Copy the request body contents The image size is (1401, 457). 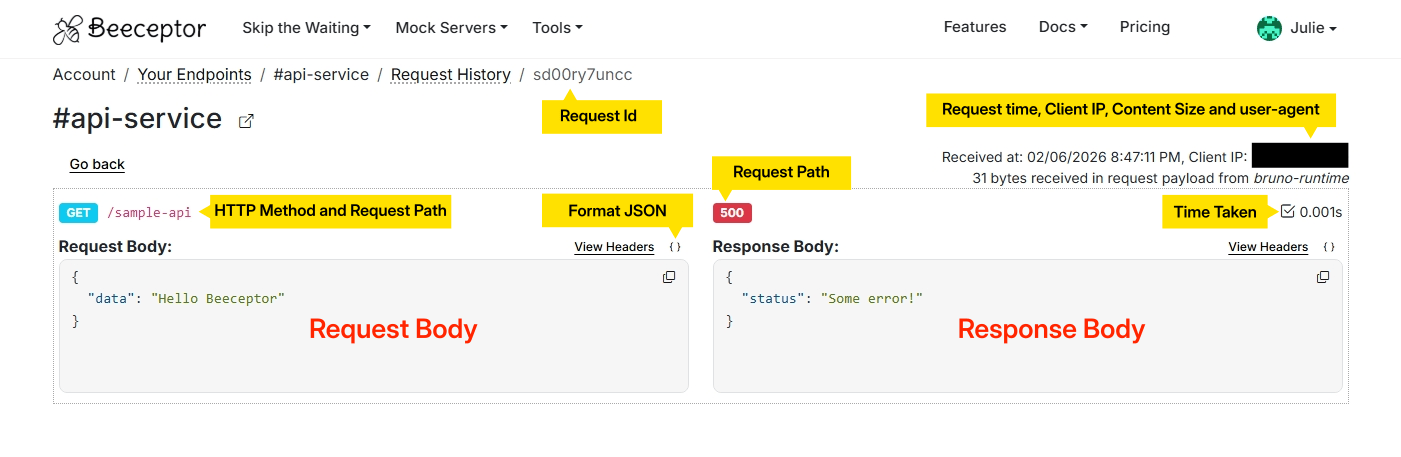669,277
